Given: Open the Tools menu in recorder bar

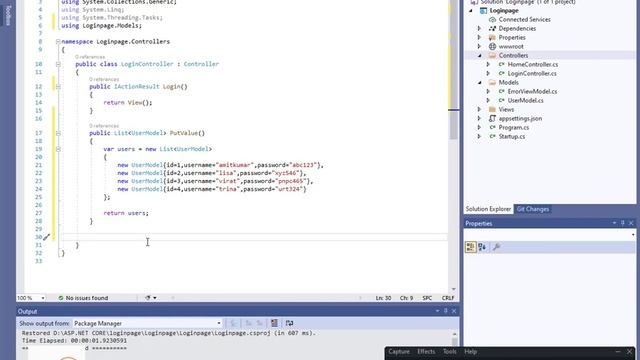Looking at the screenshot, I should [x=449, y=351].
